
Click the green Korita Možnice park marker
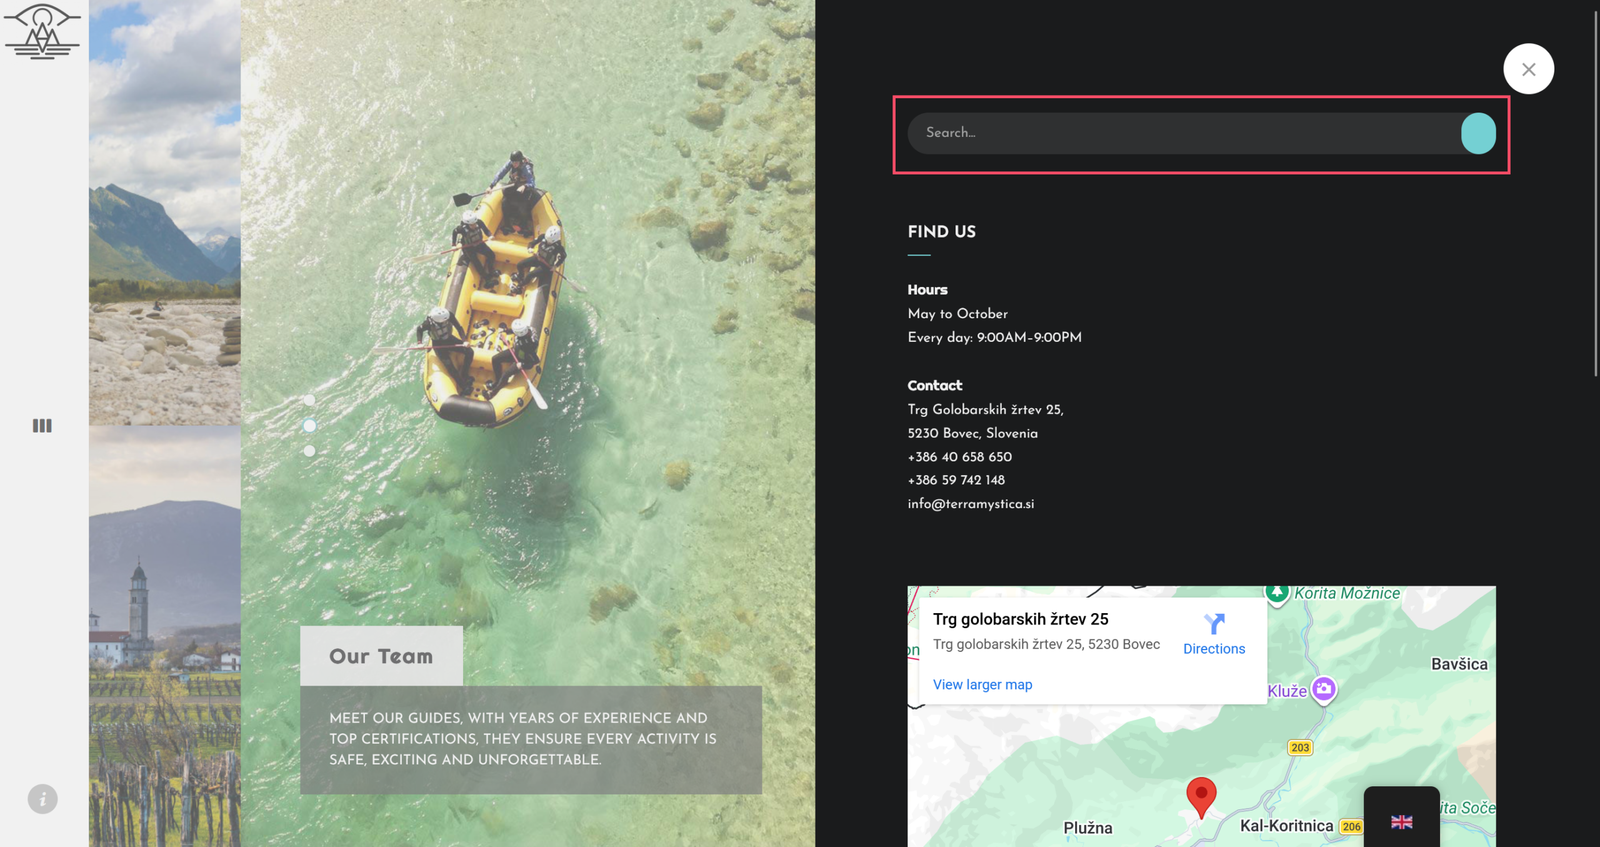pyautogui.click(x=1277, y=592)
